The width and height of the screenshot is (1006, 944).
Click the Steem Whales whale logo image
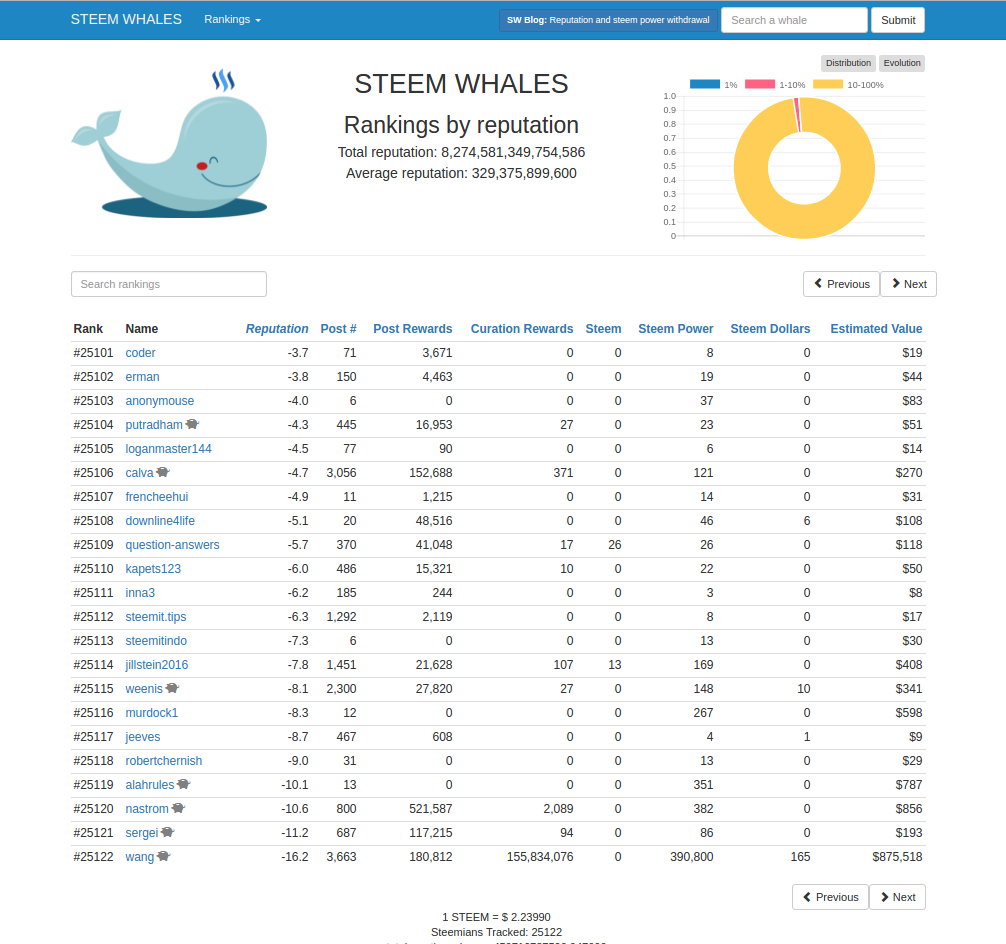click(169, 143)
